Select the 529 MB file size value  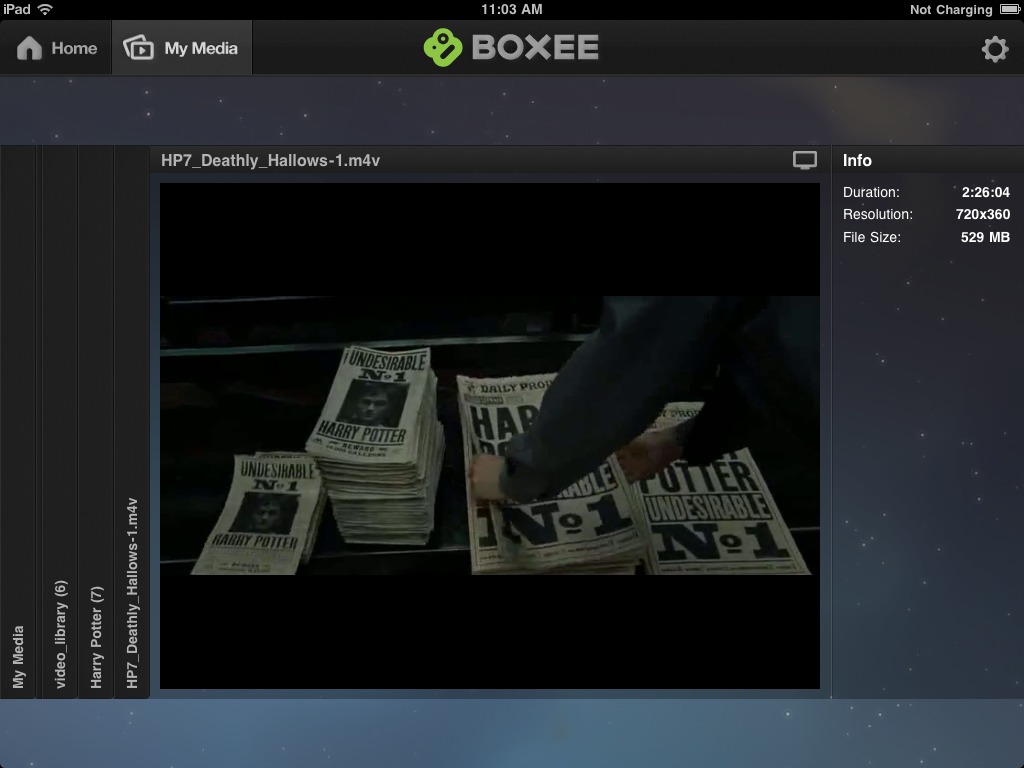coord(985,237)
